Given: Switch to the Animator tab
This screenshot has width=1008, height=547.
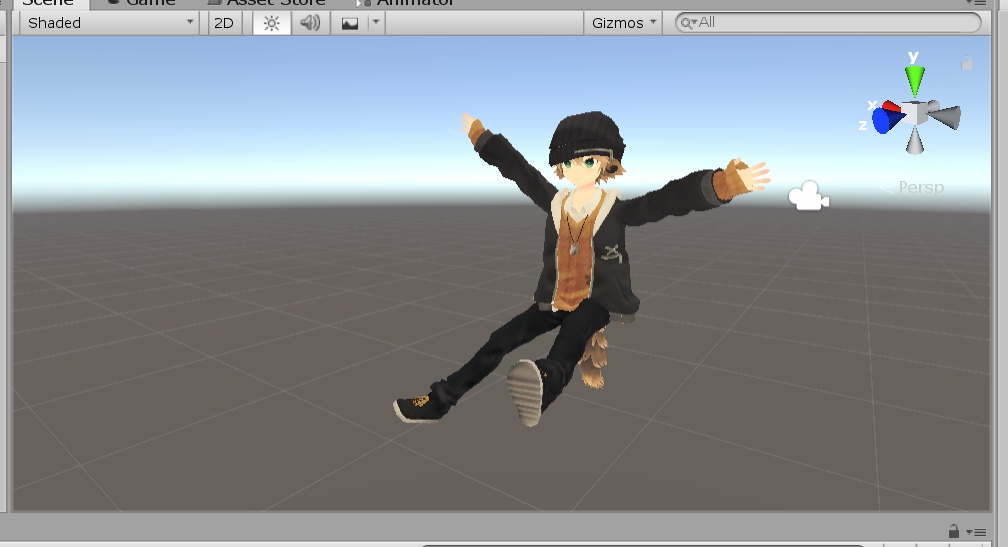Looking at the screenshot, I should point(407,3).
